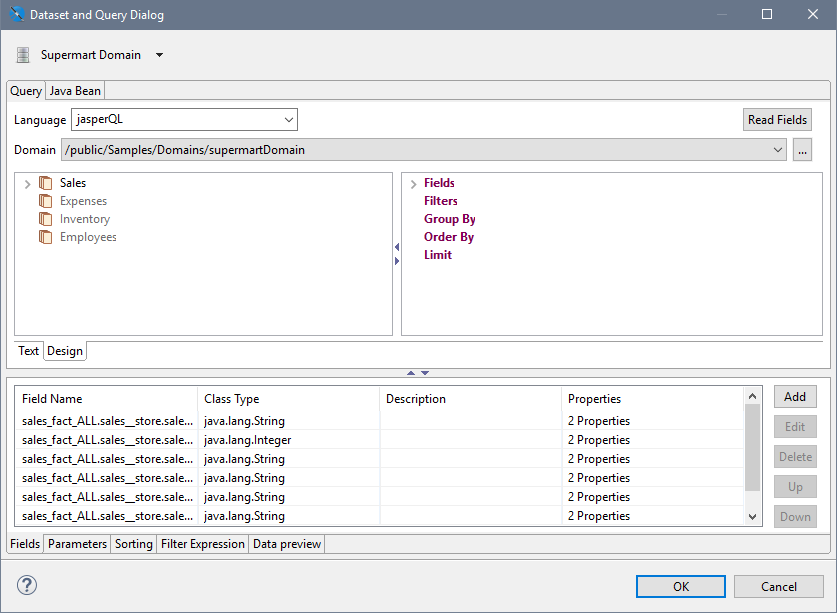
Task: Click the Description column header
Action: pyautogui.click(x=471, y=399)
